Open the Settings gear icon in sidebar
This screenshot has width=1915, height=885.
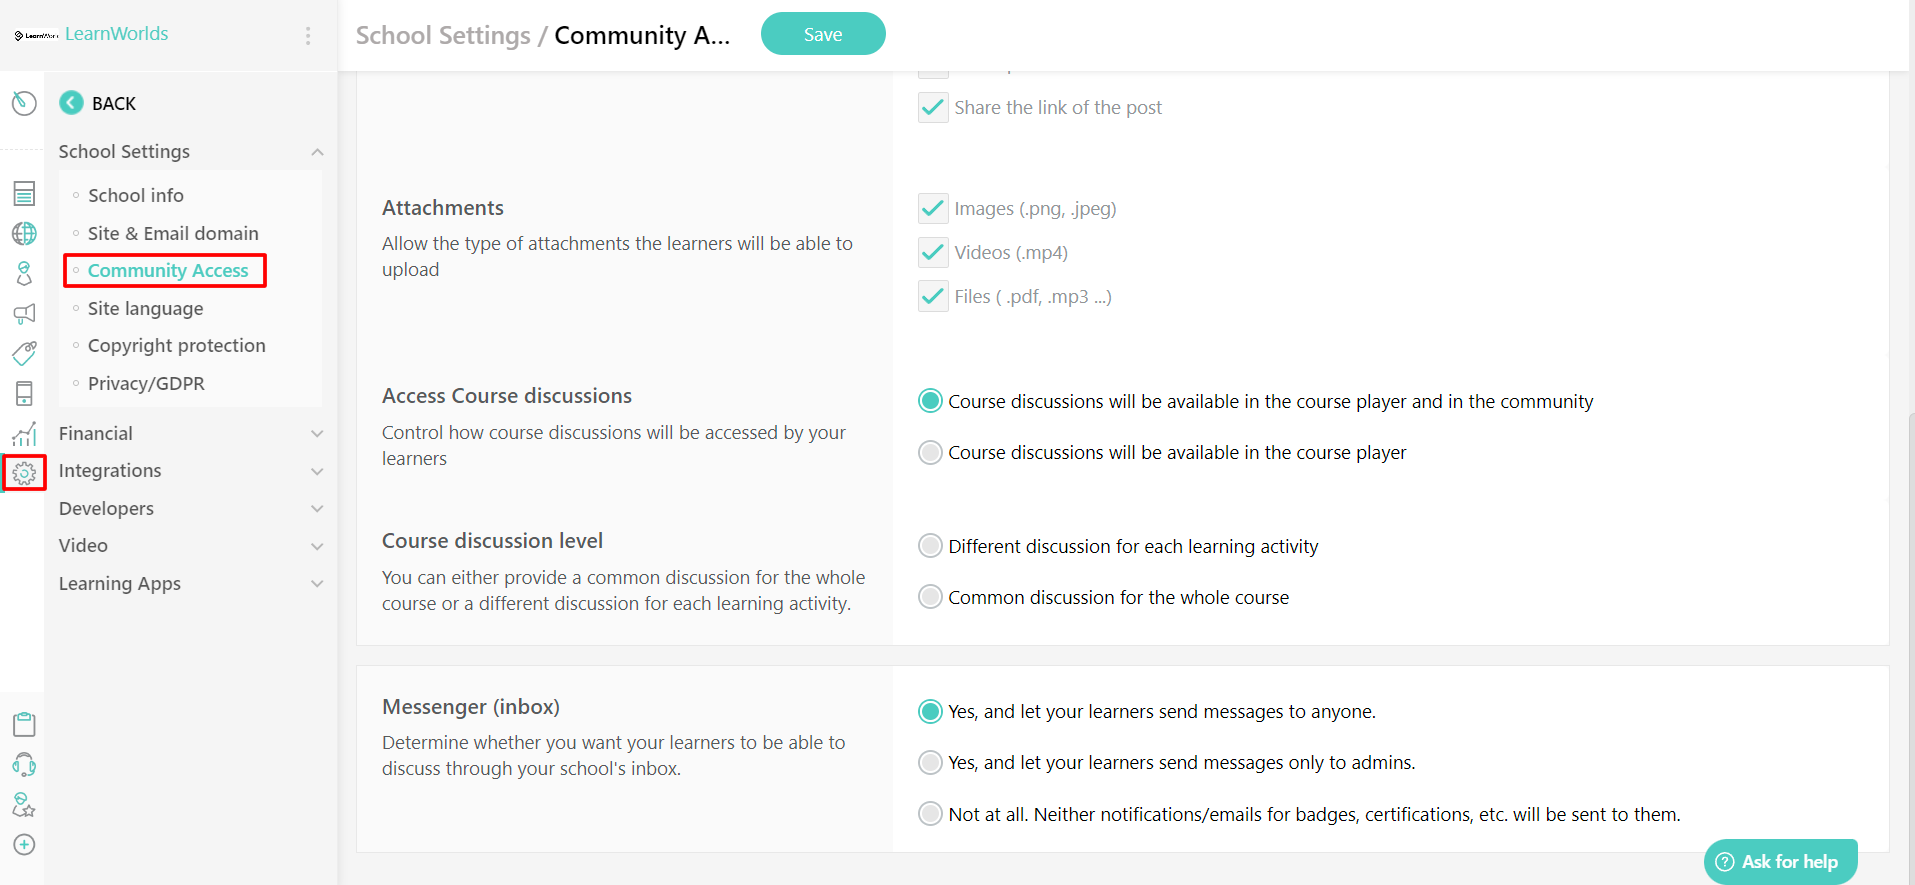(24, 472)
